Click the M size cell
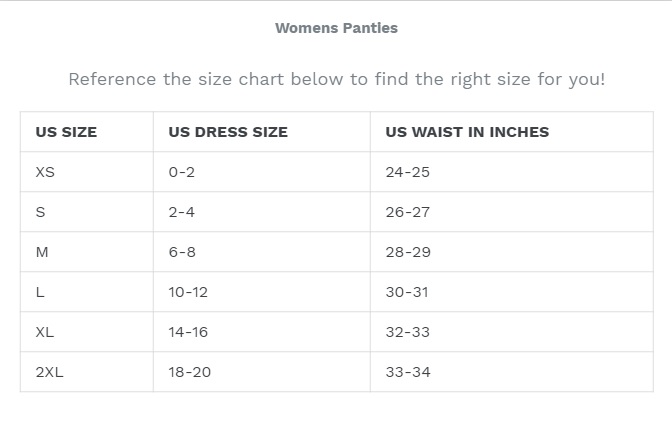 [42, 252]
